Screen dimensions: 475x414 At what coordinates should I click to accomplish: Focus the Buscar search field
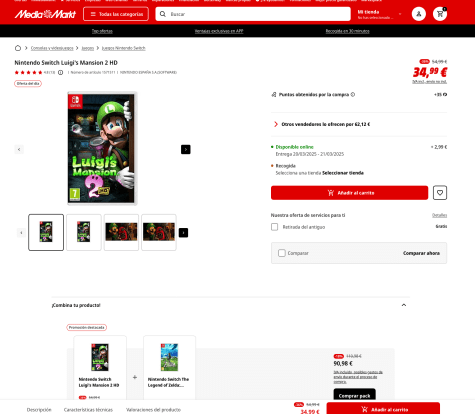click(253, 14)
